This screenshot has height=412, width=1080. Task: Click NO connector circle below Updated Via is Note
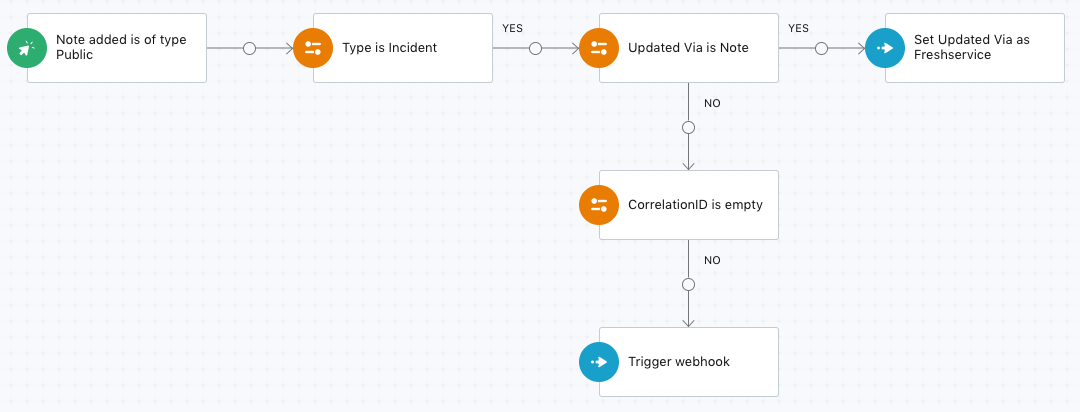pyautogui.click(x=688, y=127)
